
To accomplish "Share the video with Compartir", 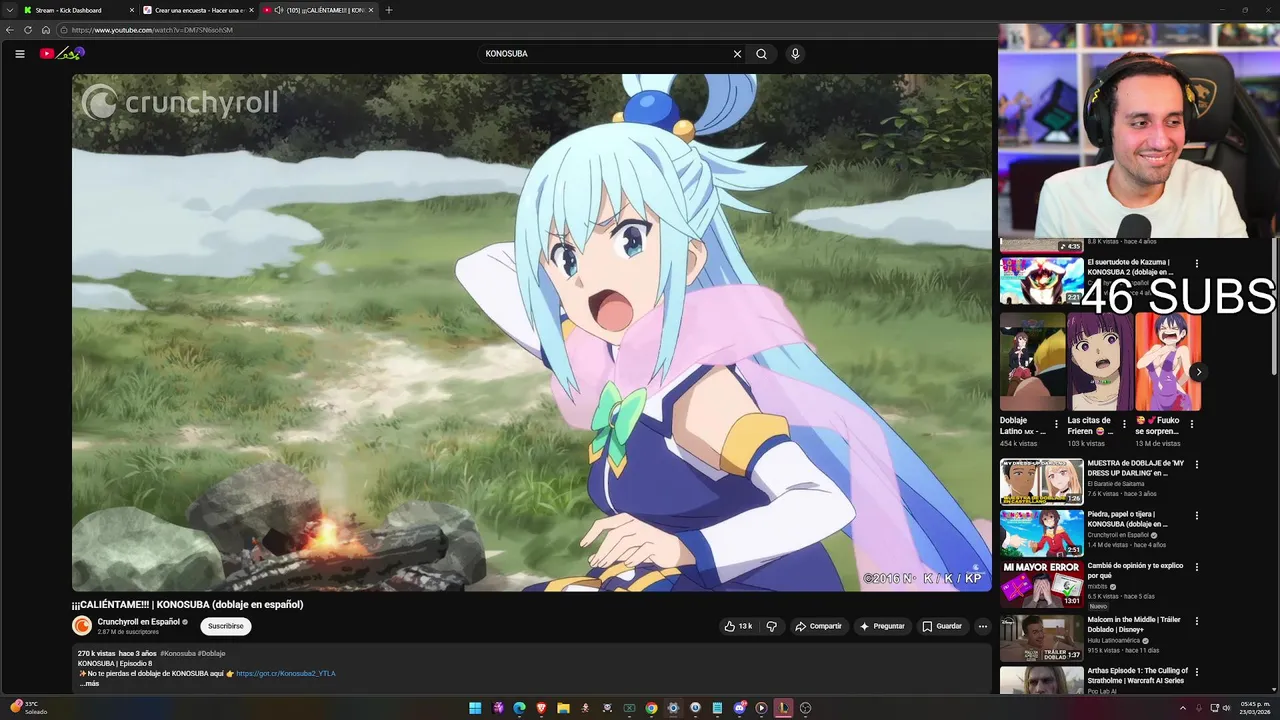I will pyautogui.click(x=818, y=626).
